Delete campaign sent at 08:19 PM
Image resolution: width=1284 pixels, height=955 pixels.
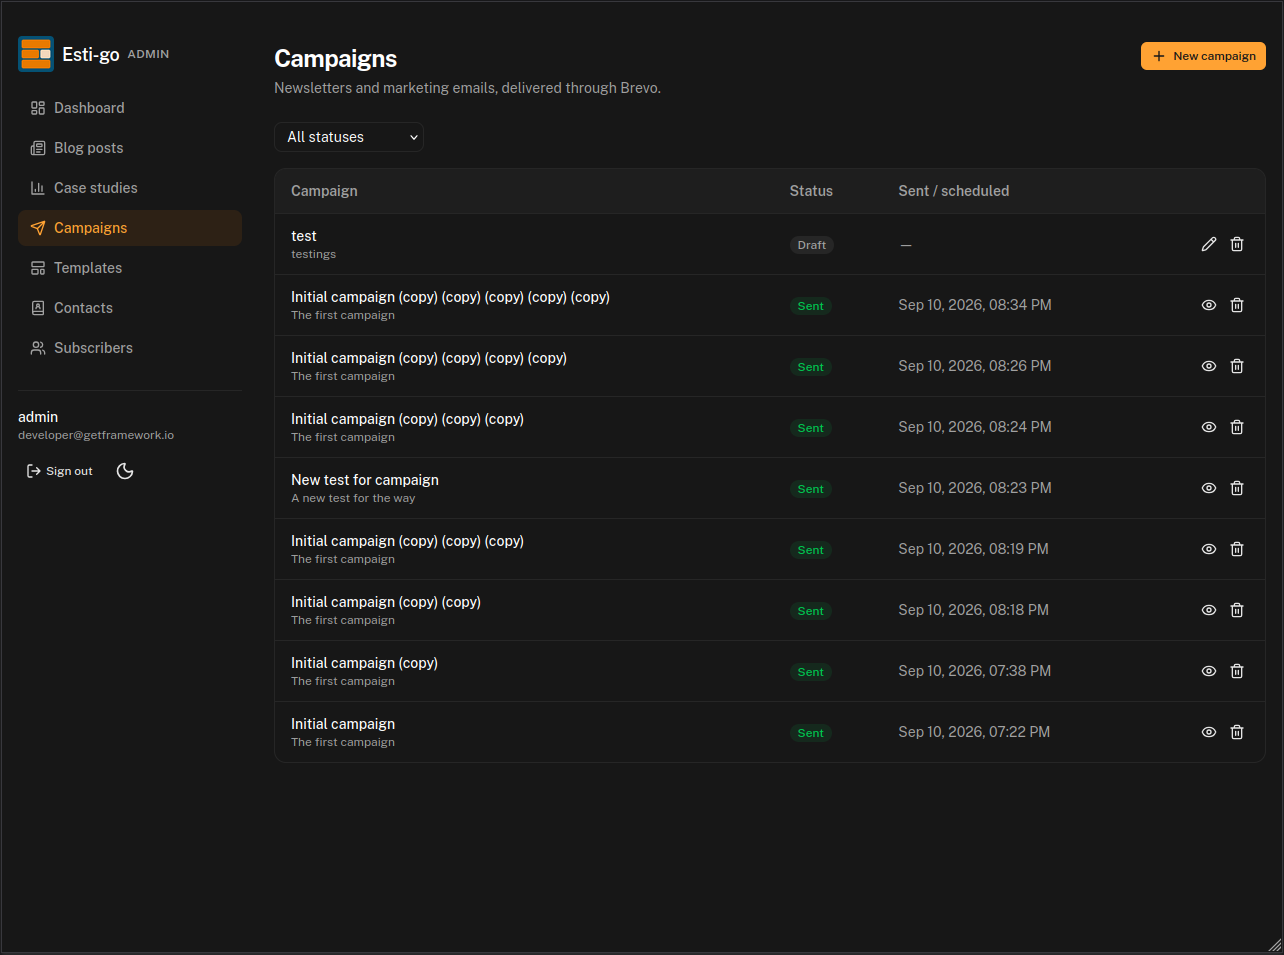point(1237,549)
